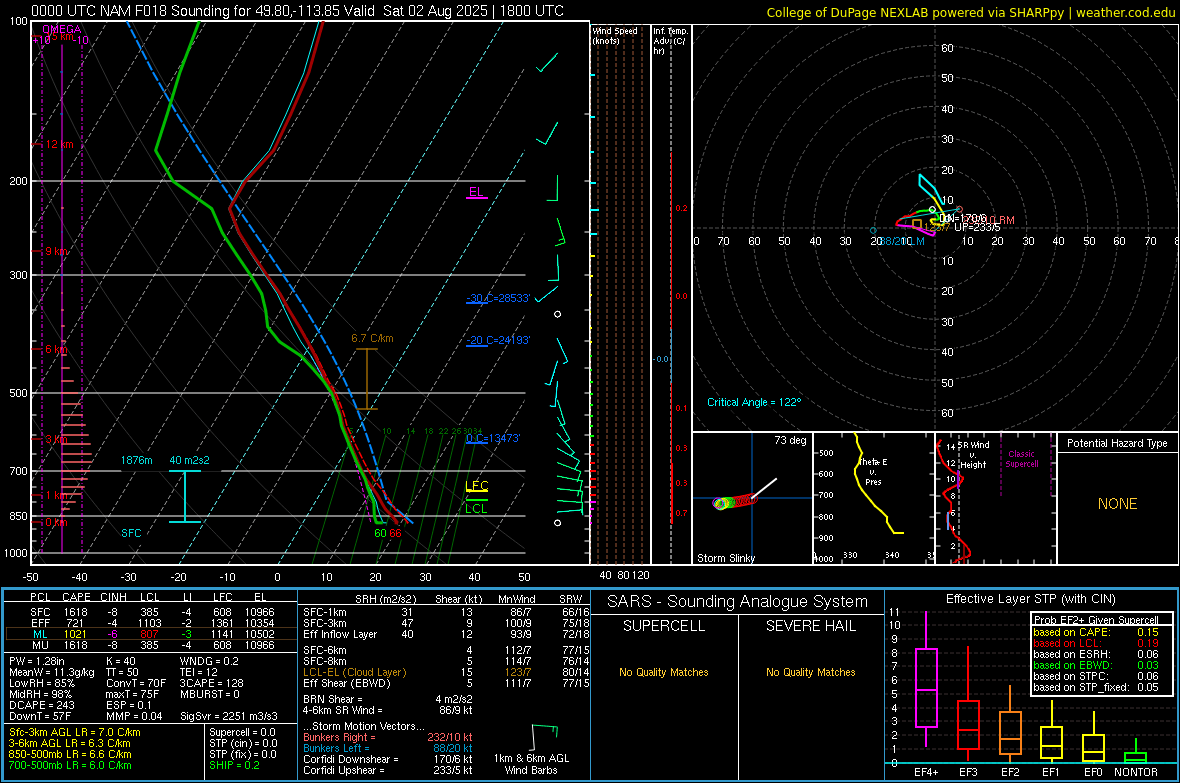Click the SR Wind v. Height panel label
This screenshot has height=783, width=1180.
point(973,455)
